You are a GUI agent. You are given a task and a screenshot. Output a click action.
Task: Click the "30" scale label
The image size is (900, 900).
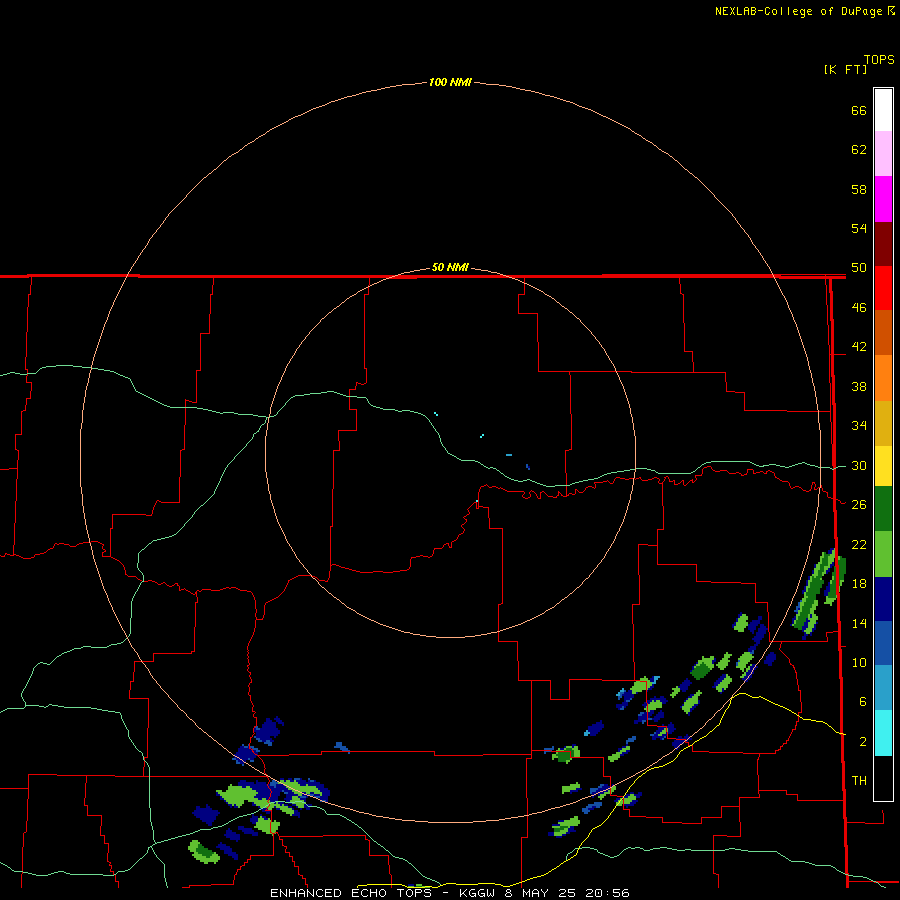(859, 465)
